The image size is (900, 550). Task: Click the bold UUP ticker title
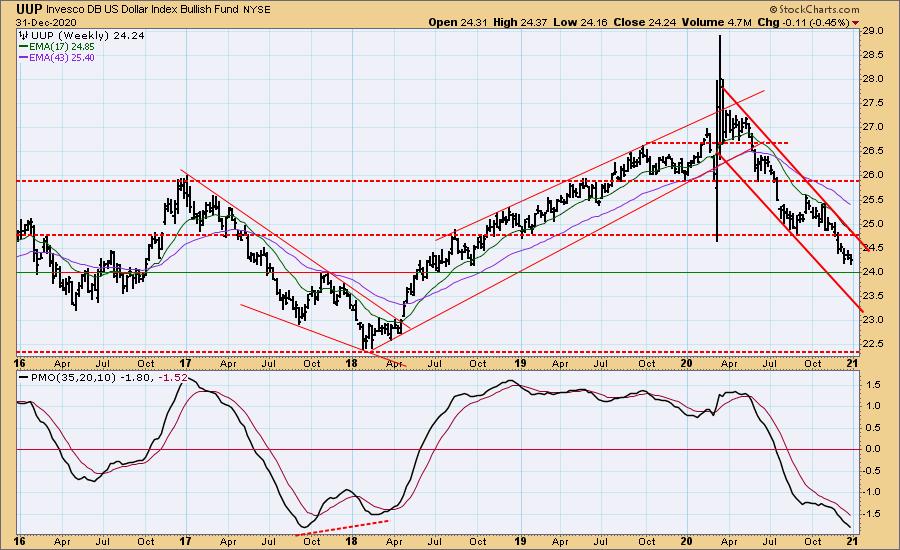point(29,9)
